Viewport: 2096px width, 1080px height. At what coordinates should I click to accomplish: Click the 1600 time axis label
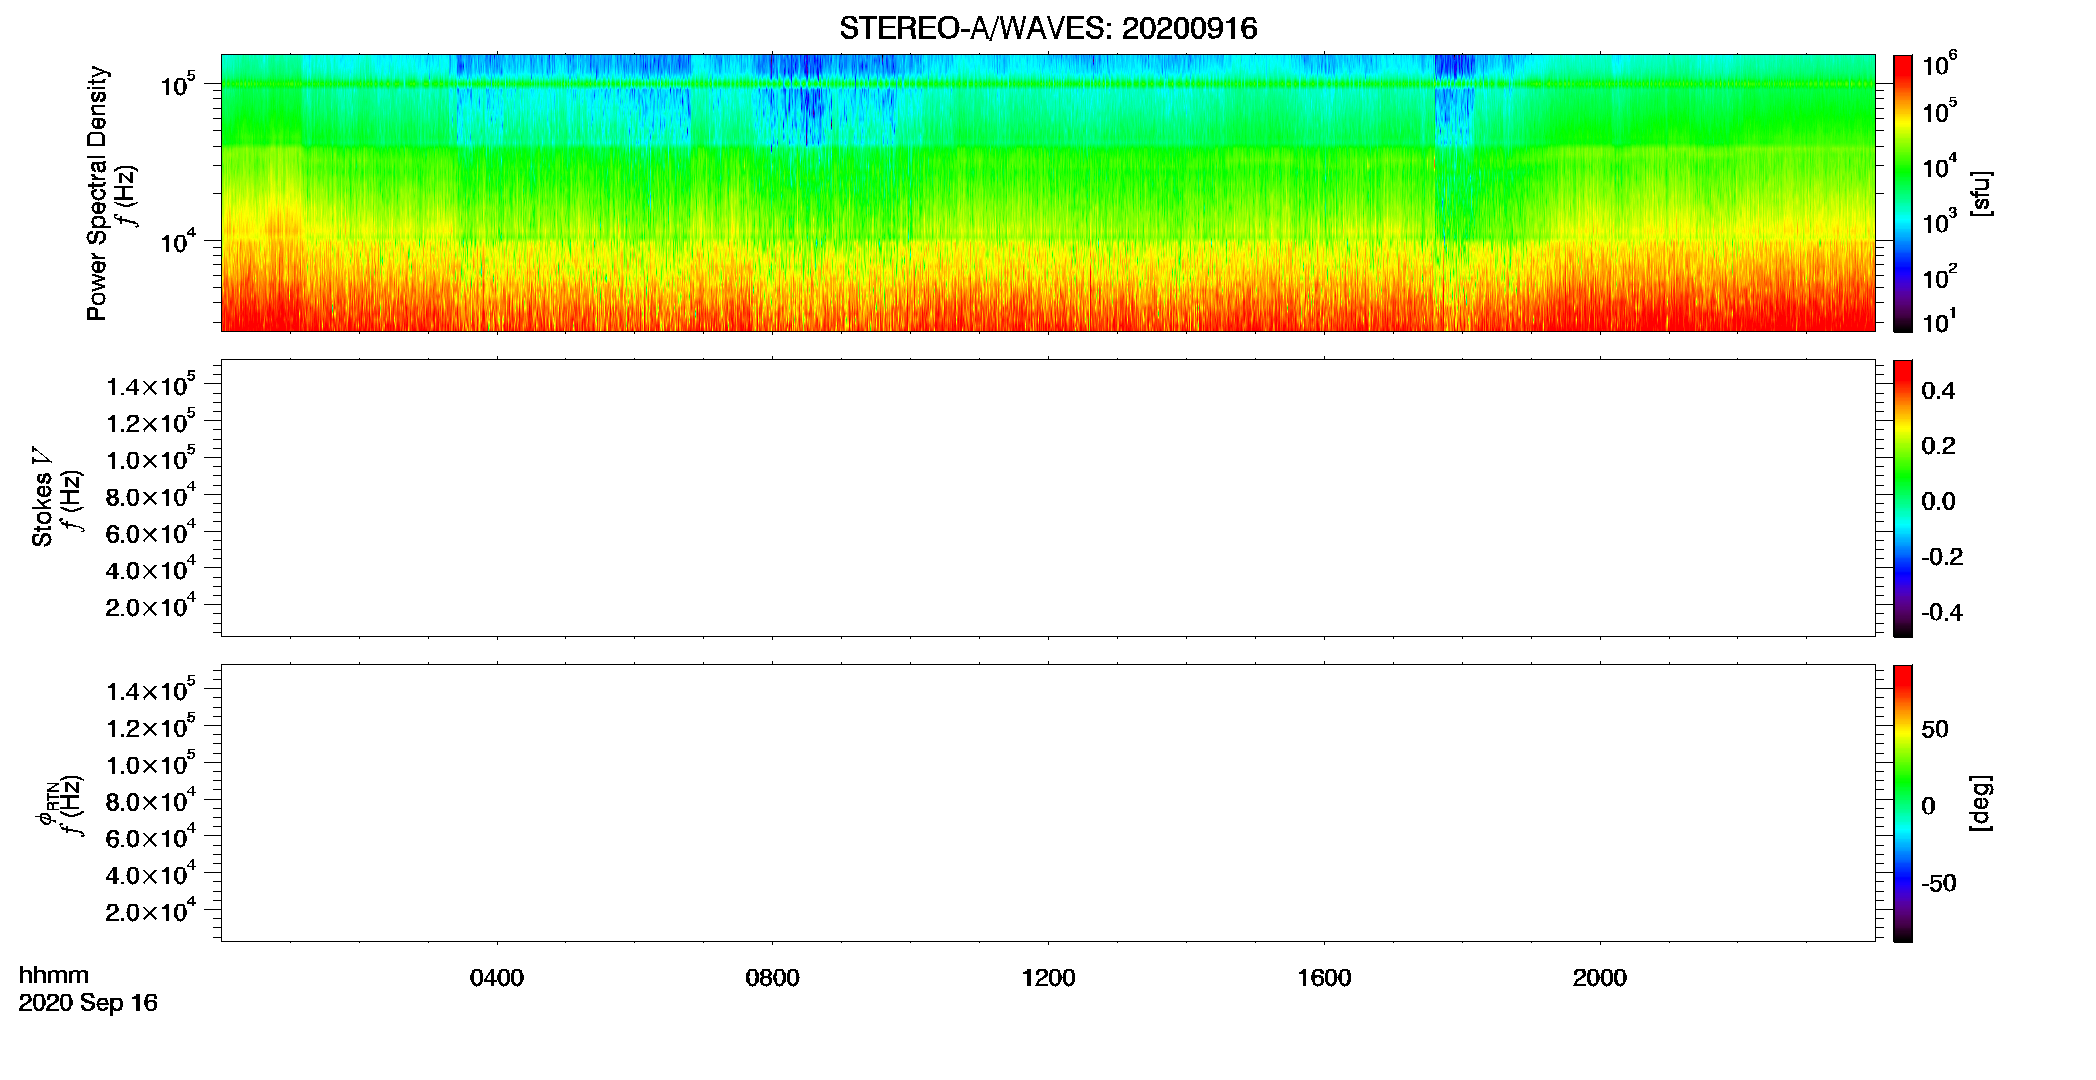pyautogui.click(x=1324, y=978)
